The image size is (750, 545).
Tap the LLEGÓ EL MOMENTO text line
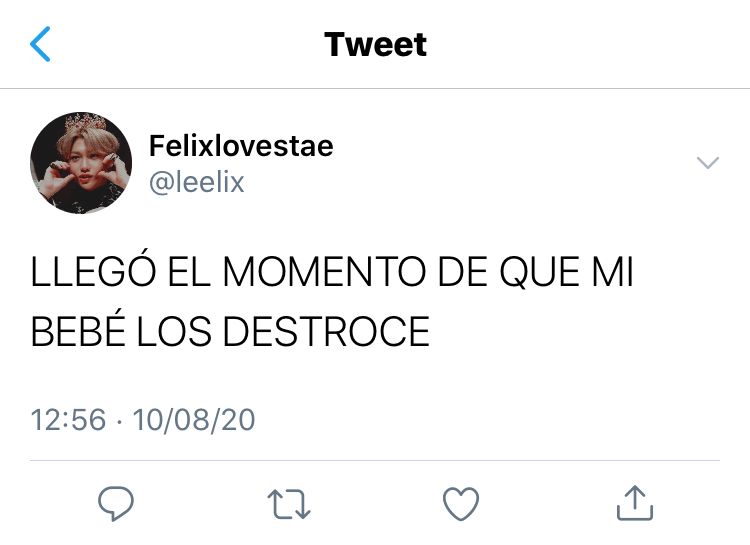(x=332, y=271)
